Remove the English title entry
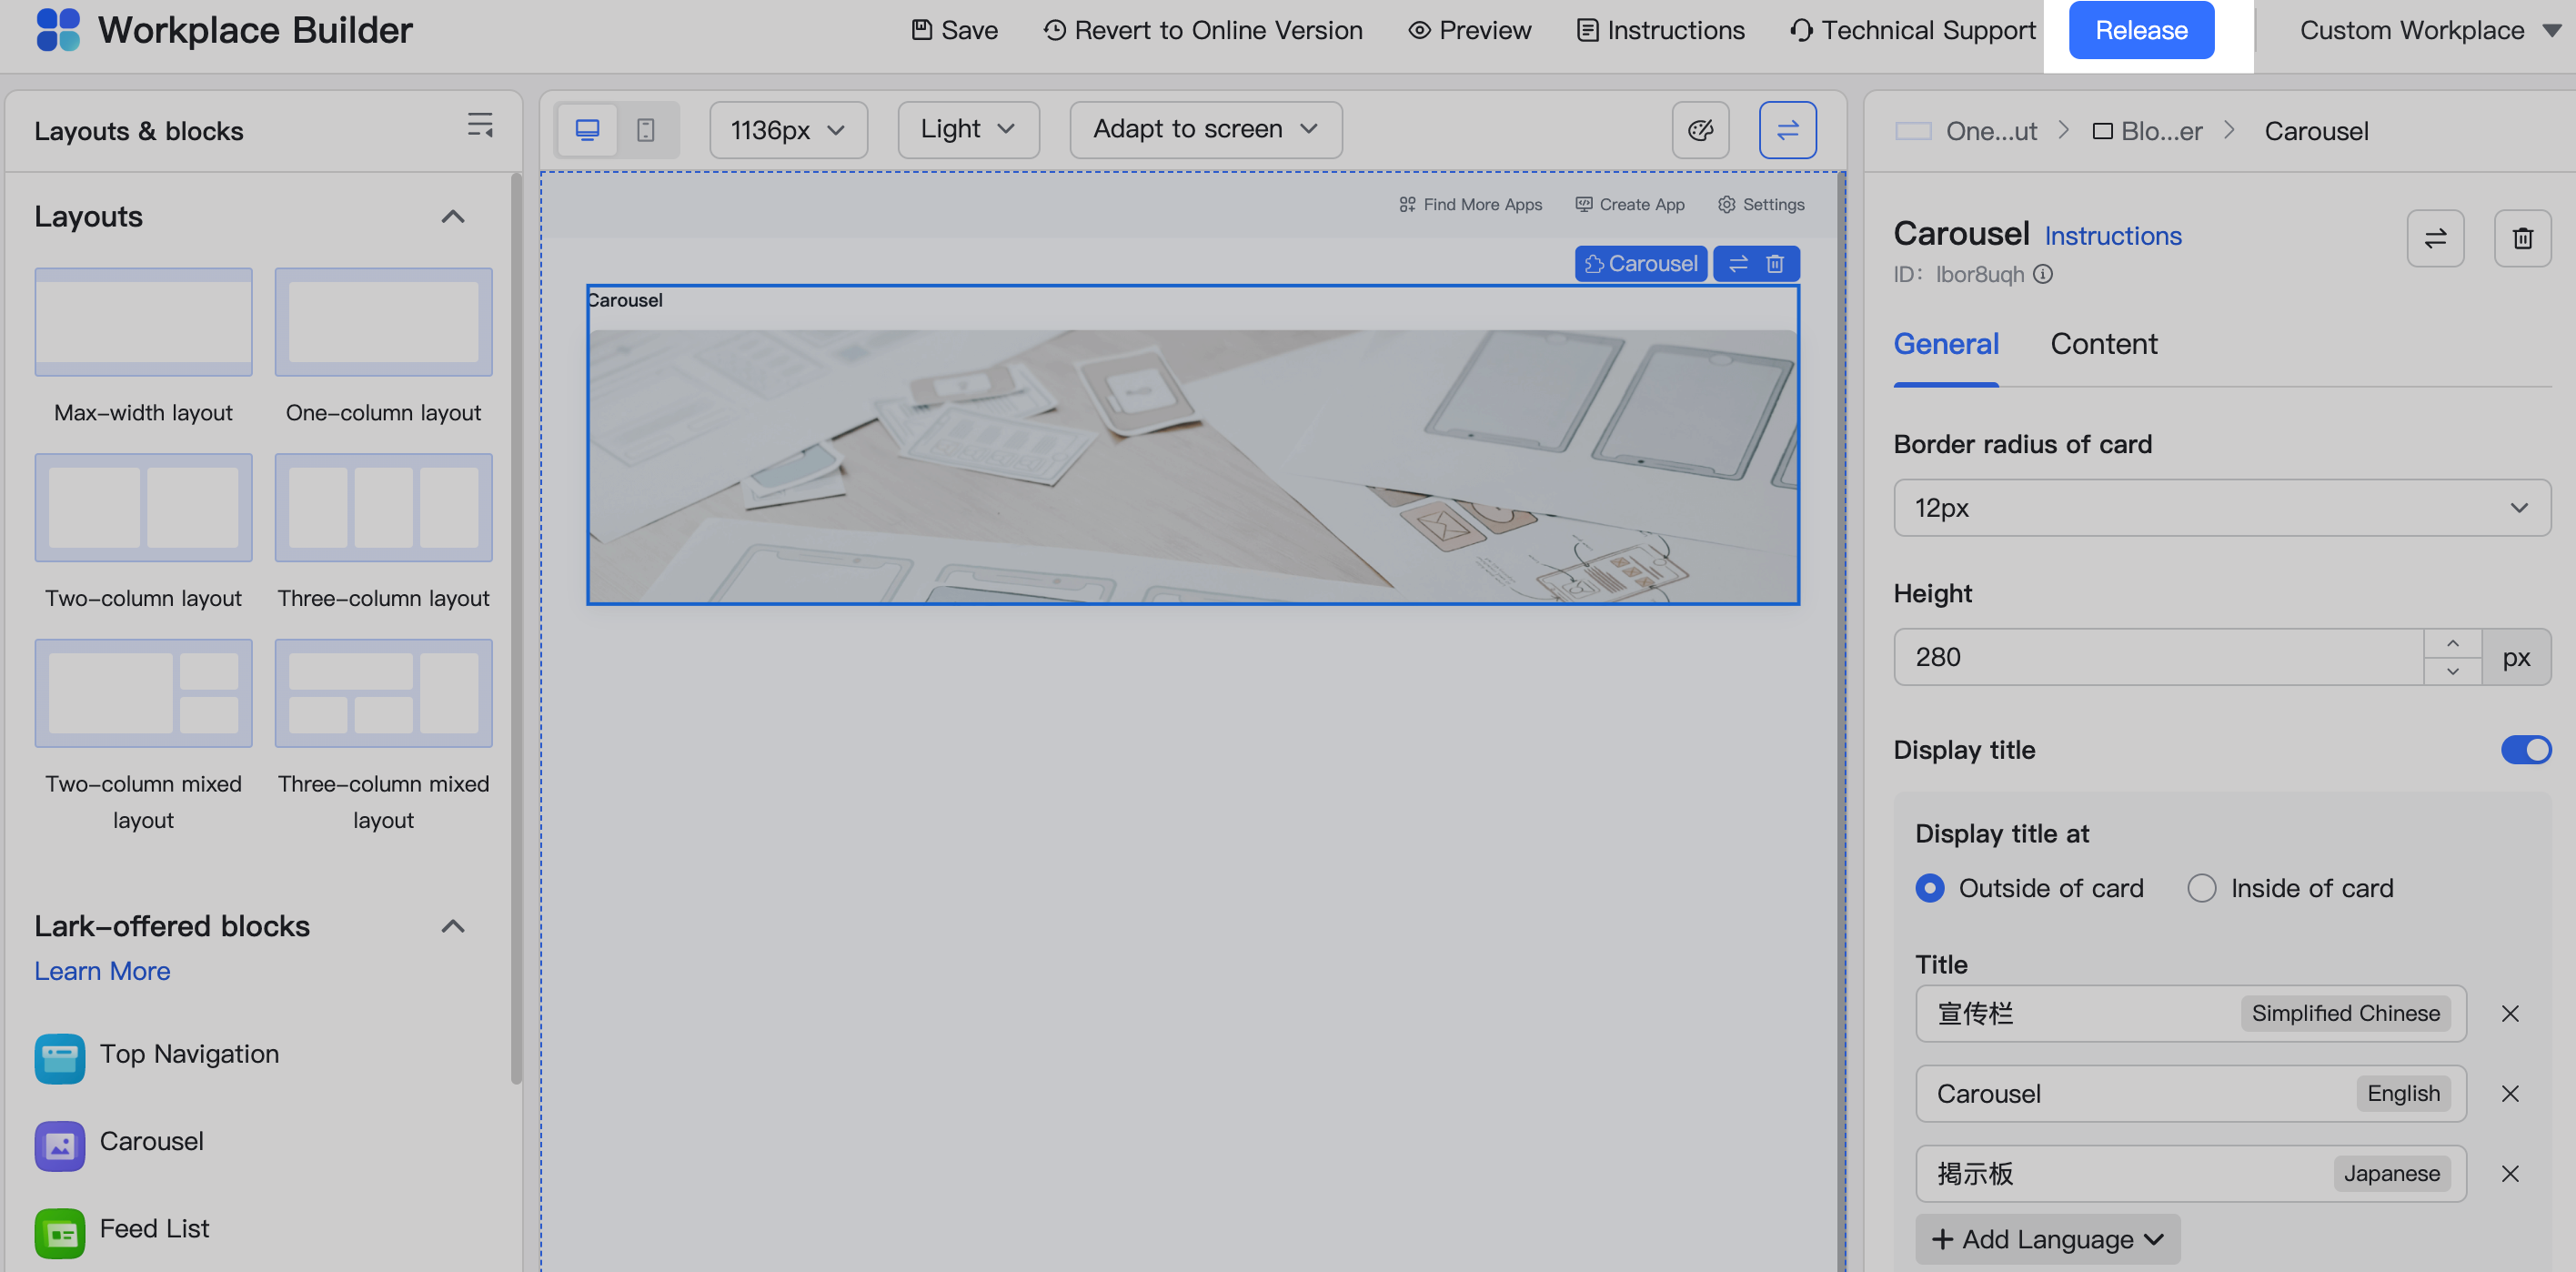This screenshot has height=1272, width=2576. (x=2510, y=1093)
